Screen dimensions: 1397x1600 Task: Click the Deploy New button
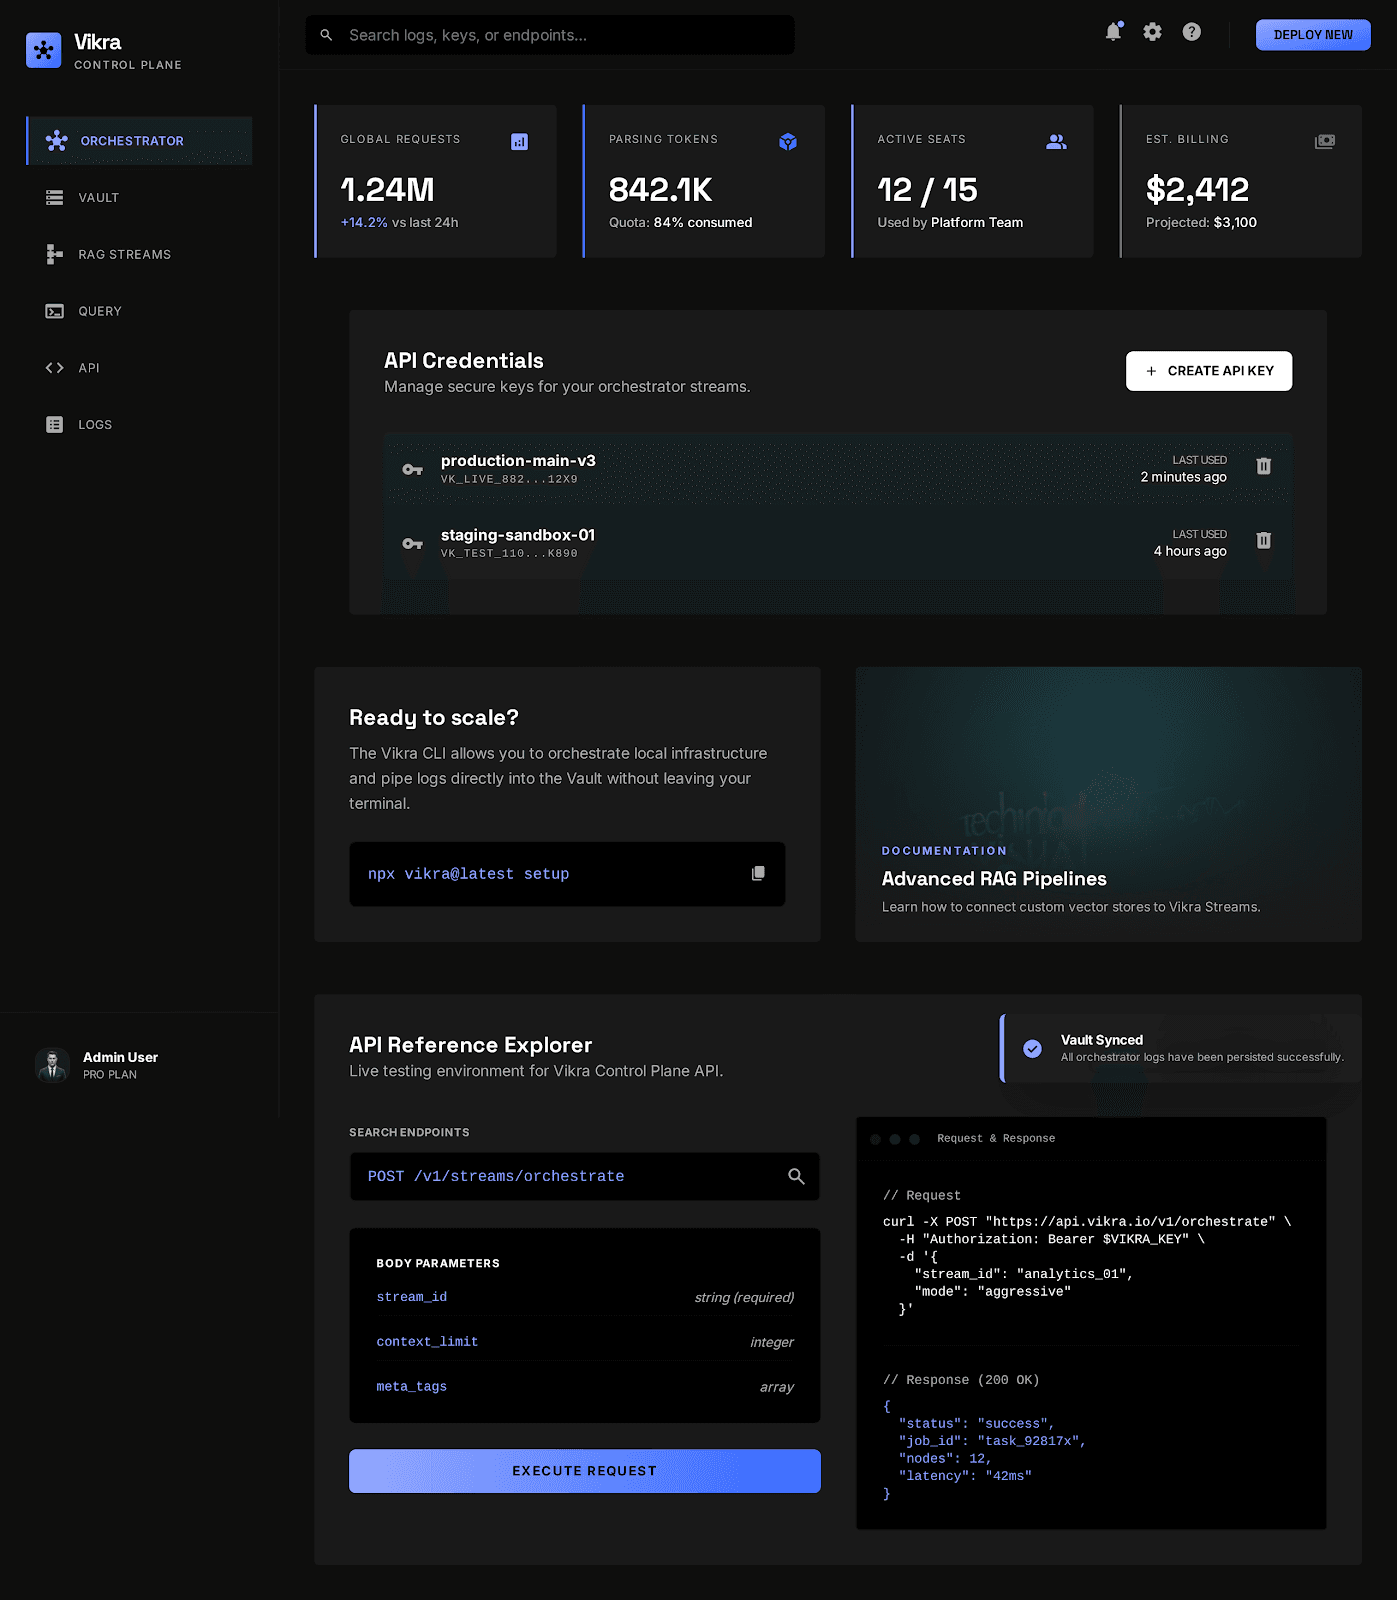1313,35
